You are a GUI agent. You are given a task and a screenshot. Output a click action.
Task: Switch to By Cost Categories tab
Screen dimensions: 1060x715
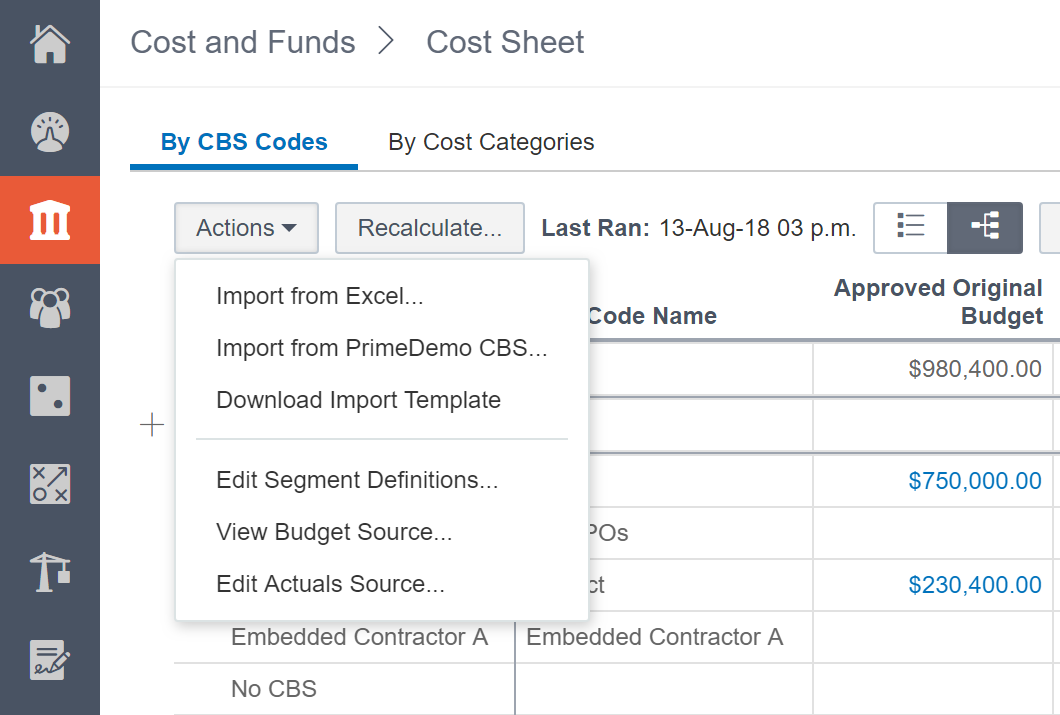(491, 142)
